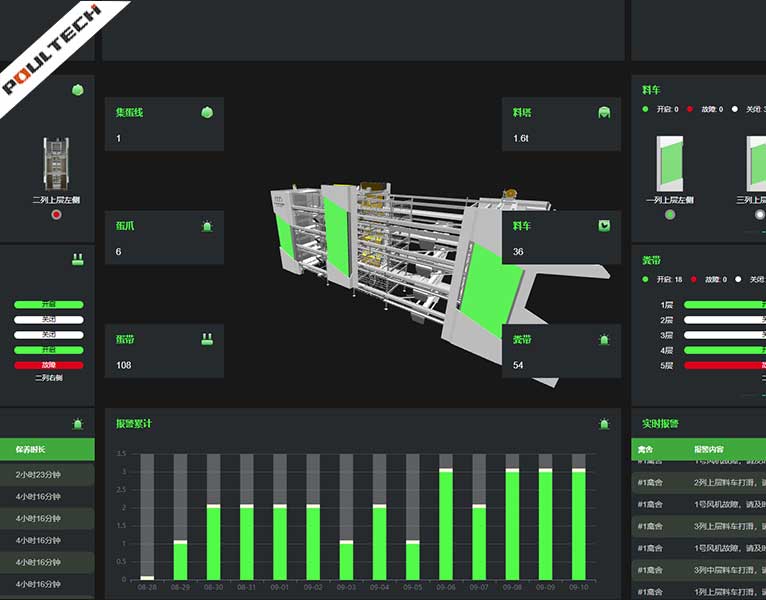Click the red 故障 bar above 二列右侧
This screenshot has width=766, height=600.
(49, 365)
